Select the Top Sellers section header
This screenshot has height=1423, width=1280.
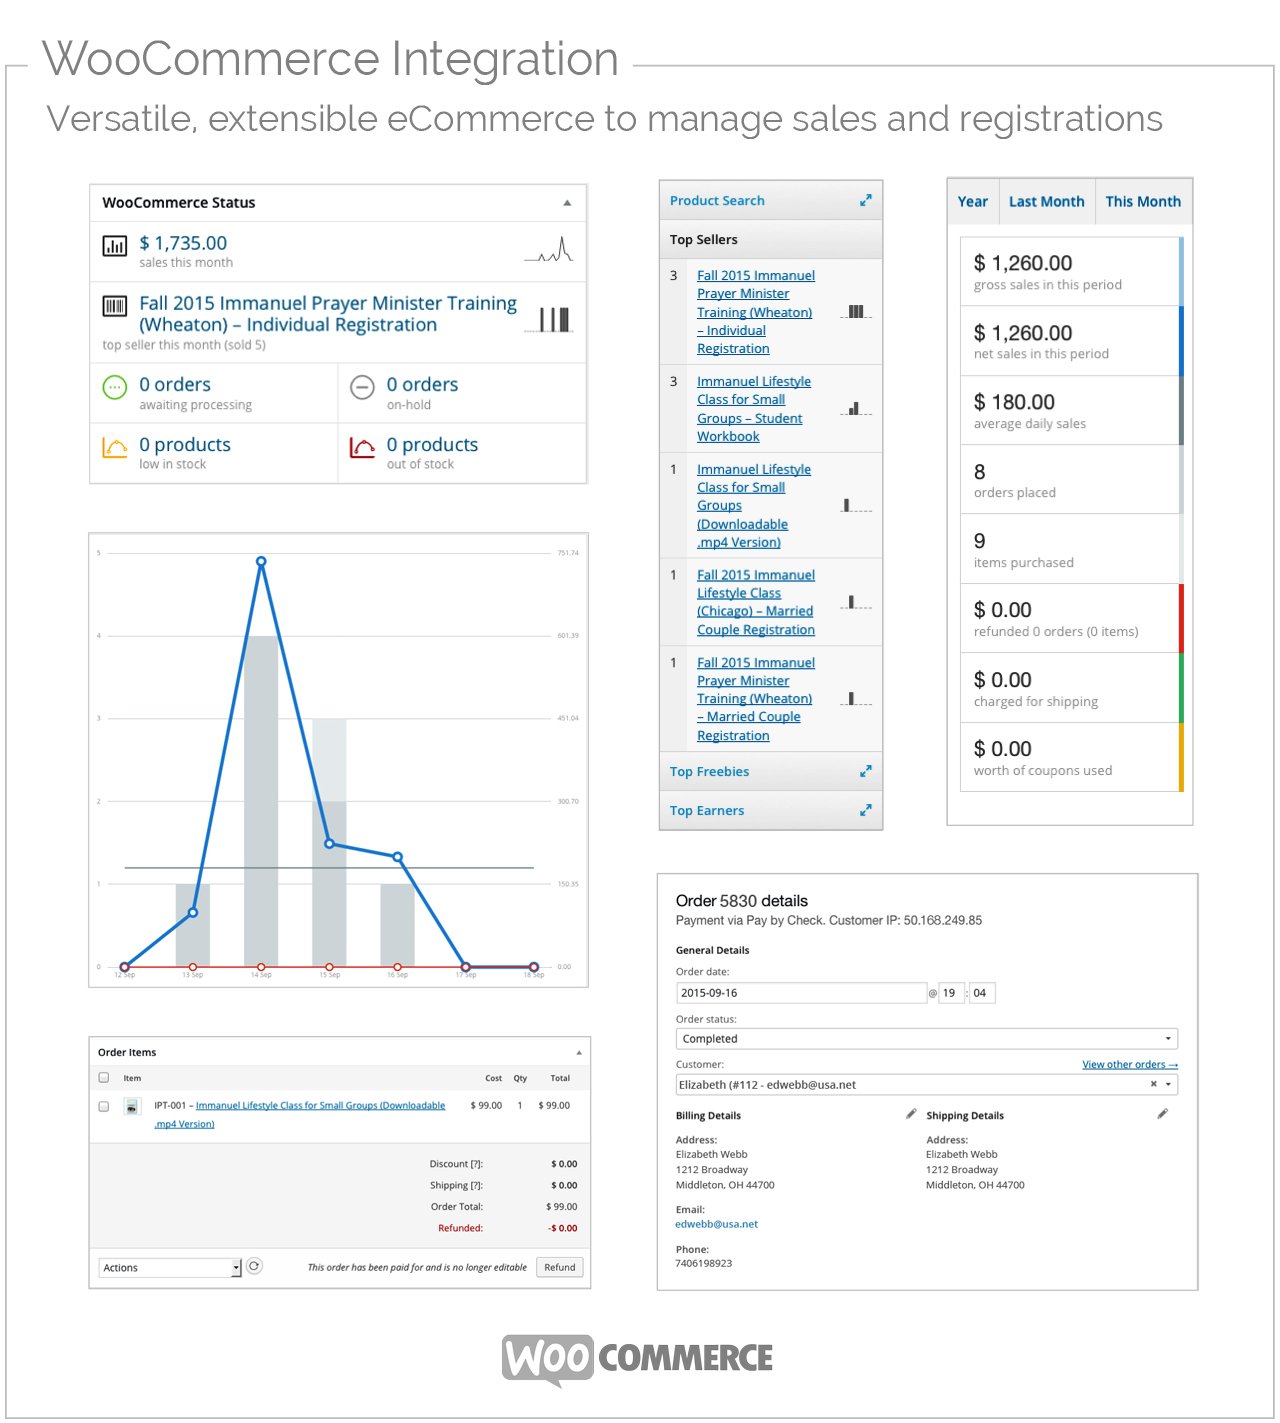771,239
